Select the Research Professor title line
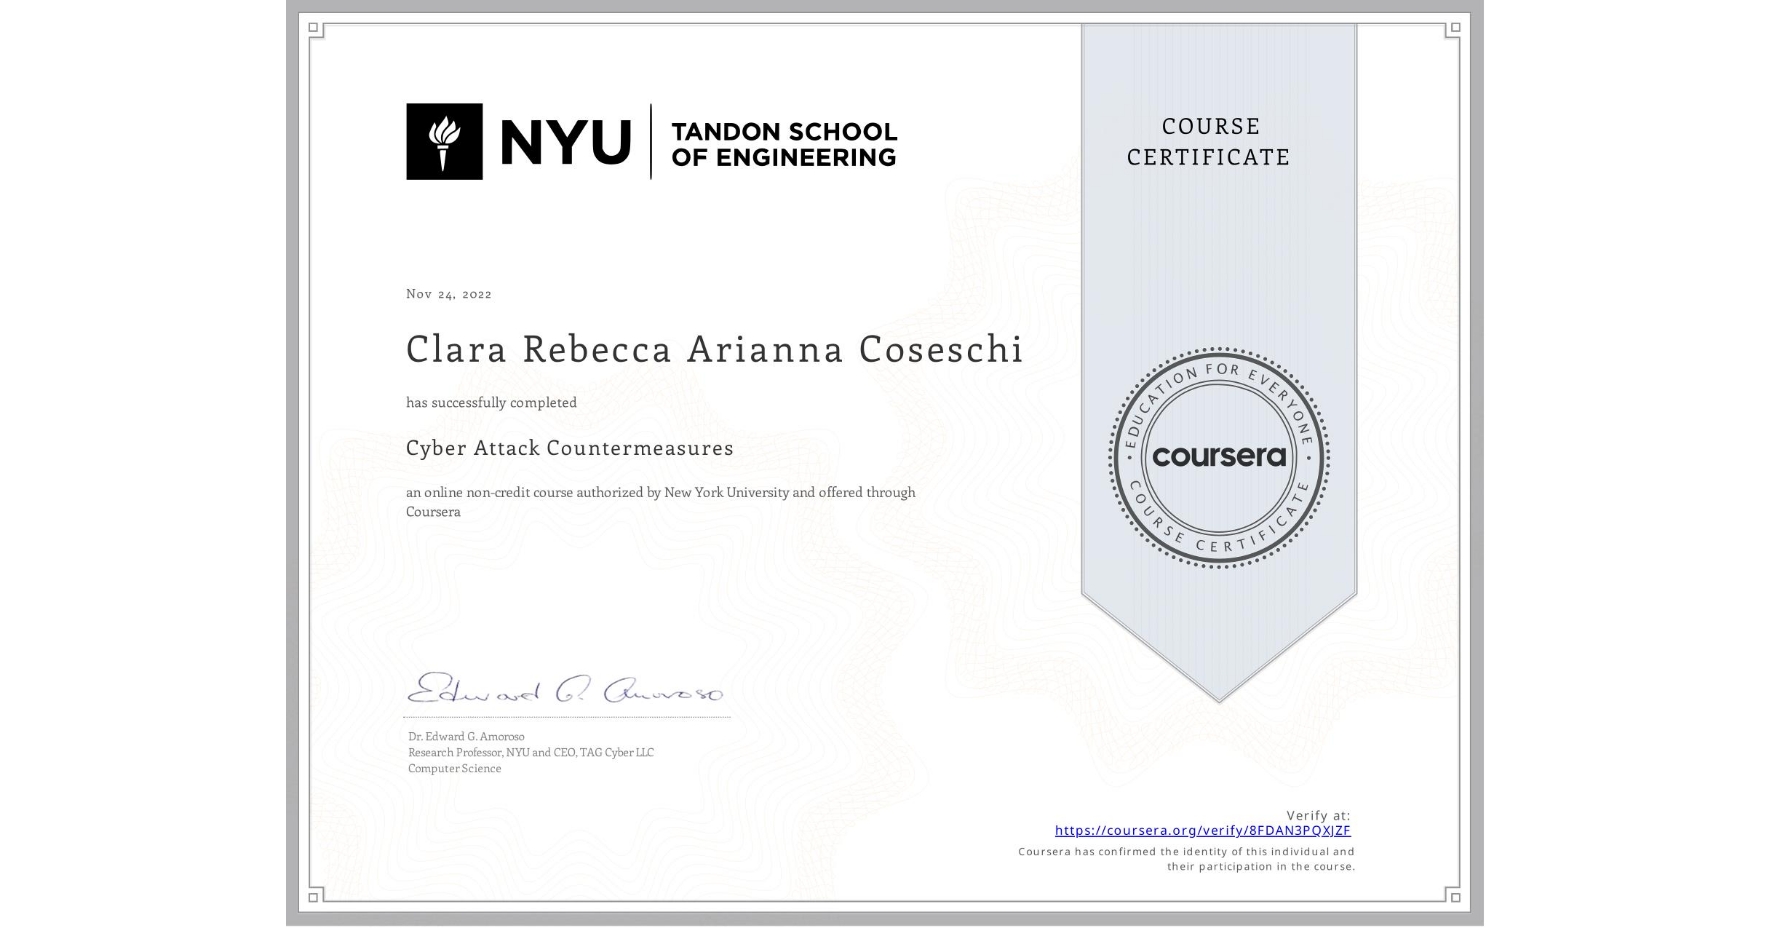The image size is (1772, 928). coord(530,752)
